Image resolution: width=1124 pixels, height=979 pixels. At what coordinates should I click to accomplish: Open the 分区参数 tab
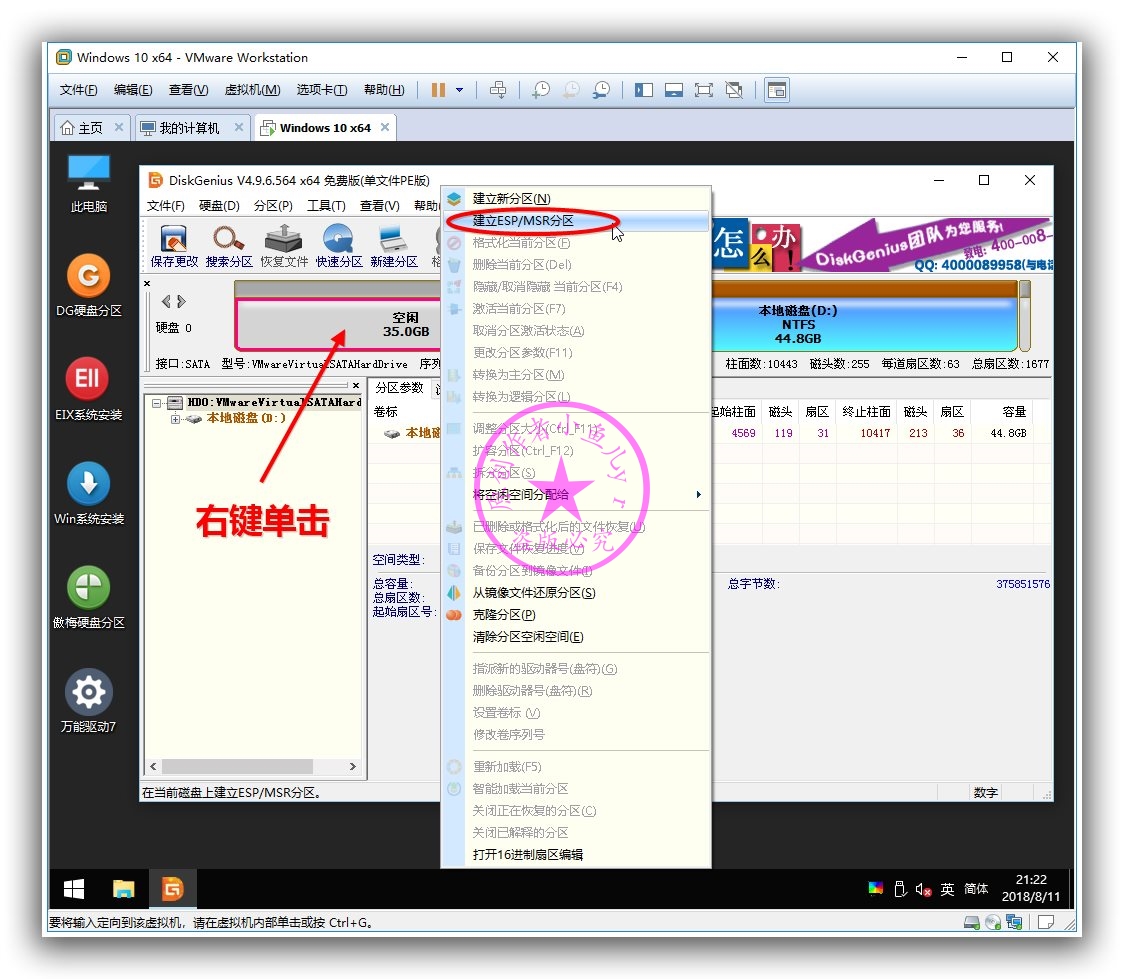(399, 388)
